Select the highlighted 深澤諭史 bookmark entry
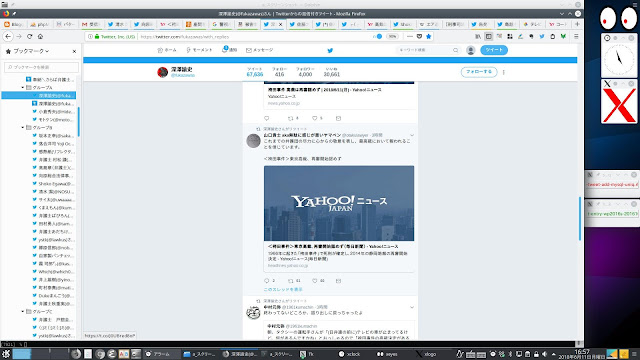The image size is (640, 360). coord(39,96)
